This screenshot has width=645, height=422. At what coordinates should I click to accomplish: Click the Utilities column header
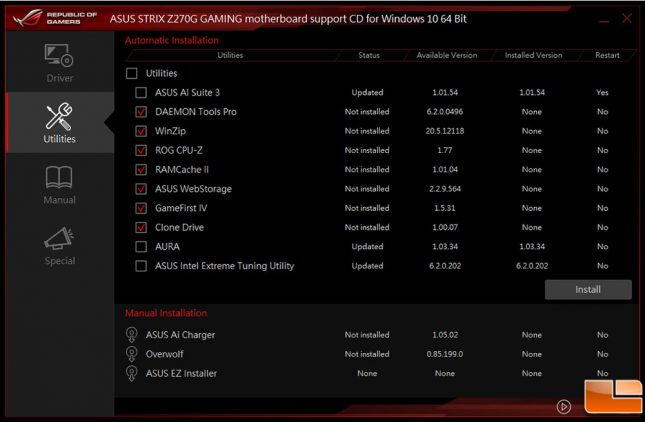coord(230,55)
